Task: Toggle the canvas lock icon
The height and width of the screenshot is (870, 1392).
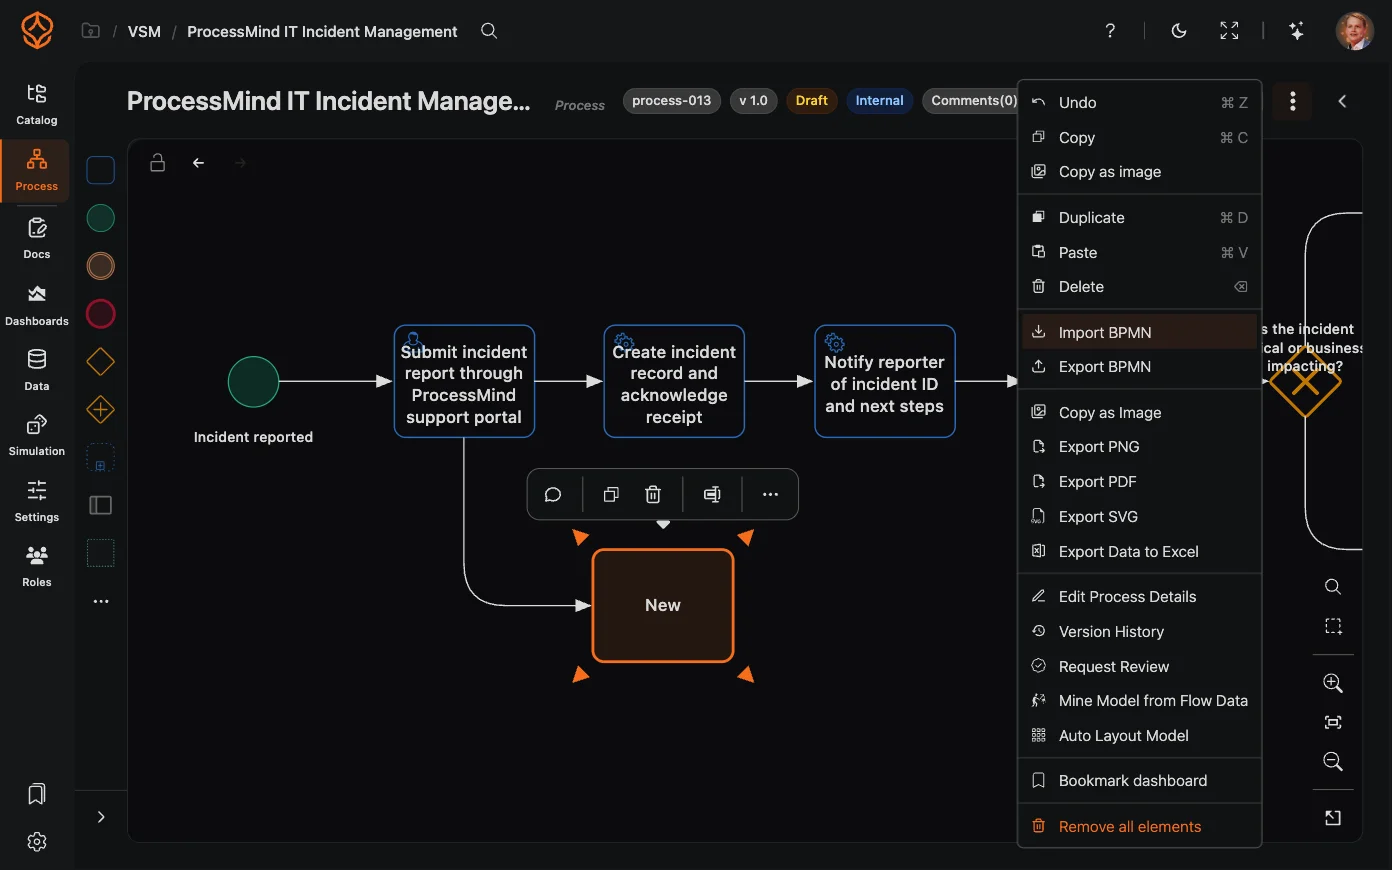Action: (x=157, y=163)
